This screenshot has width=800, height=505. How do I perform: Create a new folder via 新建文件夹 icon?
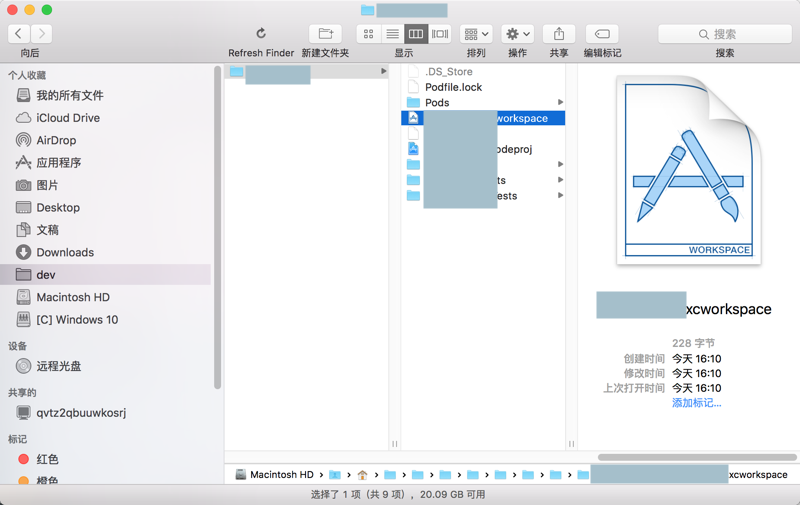point(326,34)
